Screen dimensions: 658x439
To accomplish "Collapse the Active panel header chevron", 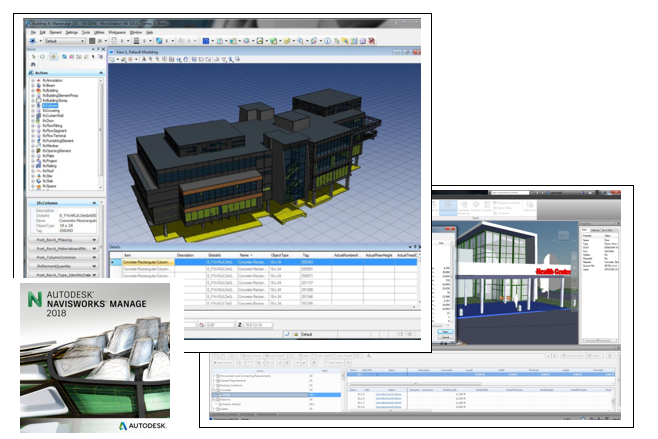I will tap(101, 73).
